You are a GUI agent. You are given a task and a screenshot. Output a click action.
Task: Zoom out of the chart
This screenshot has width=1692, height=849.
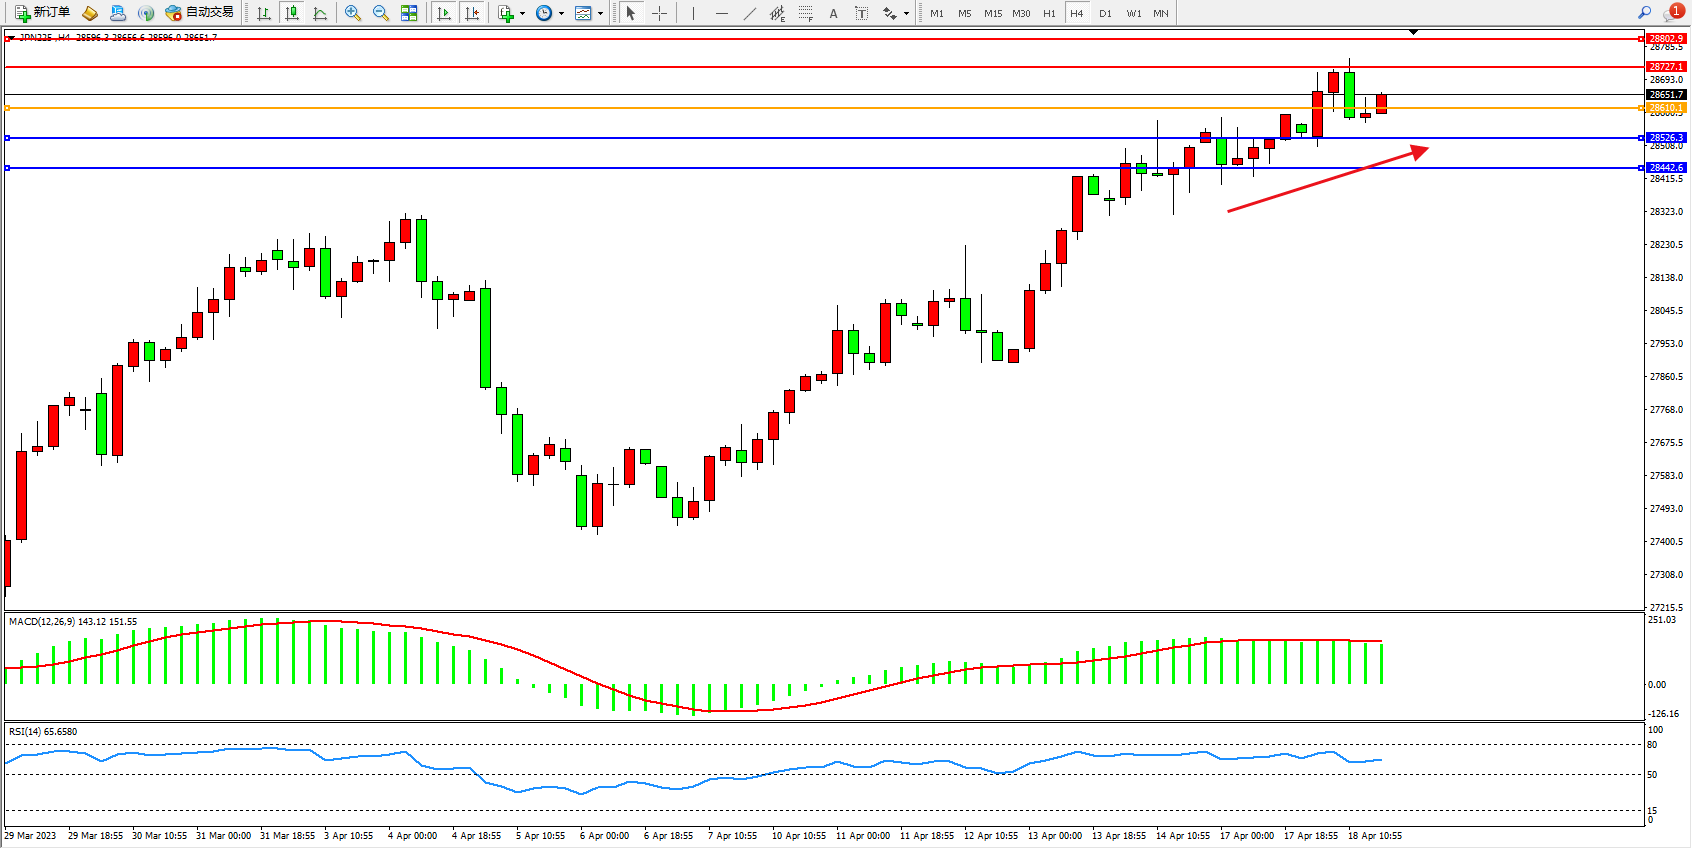point(381,13)
